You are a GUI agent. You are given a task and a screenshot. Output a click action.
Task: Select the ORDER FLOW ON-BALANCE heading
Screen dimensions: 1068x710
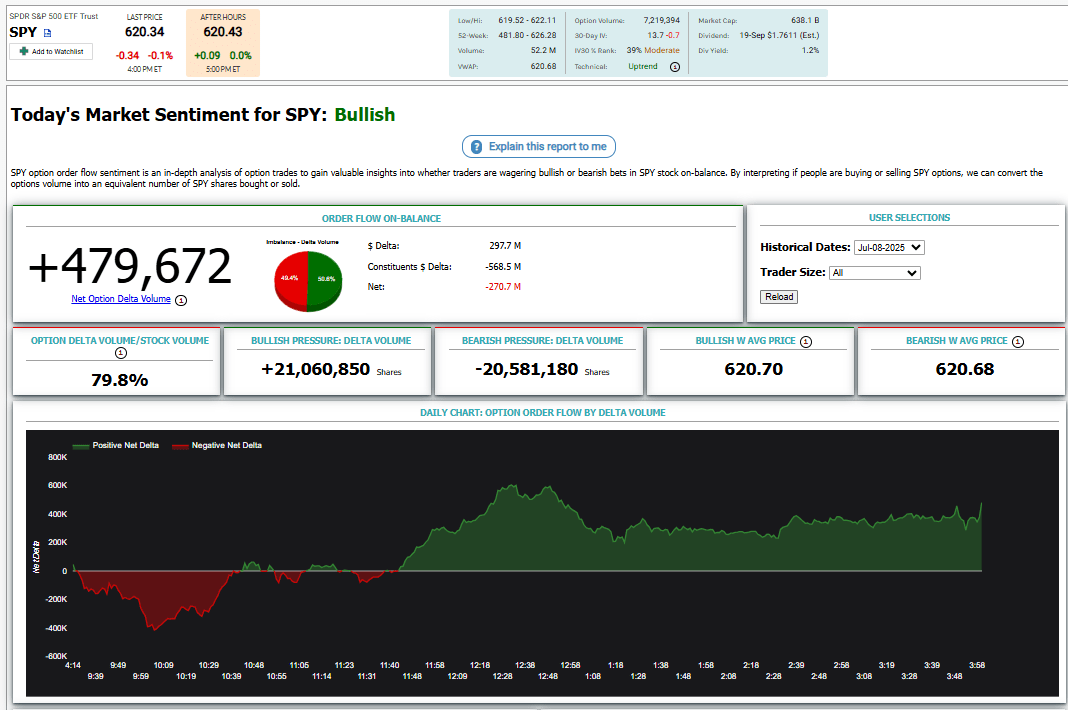pyautogui.click(x=381, y=219)
